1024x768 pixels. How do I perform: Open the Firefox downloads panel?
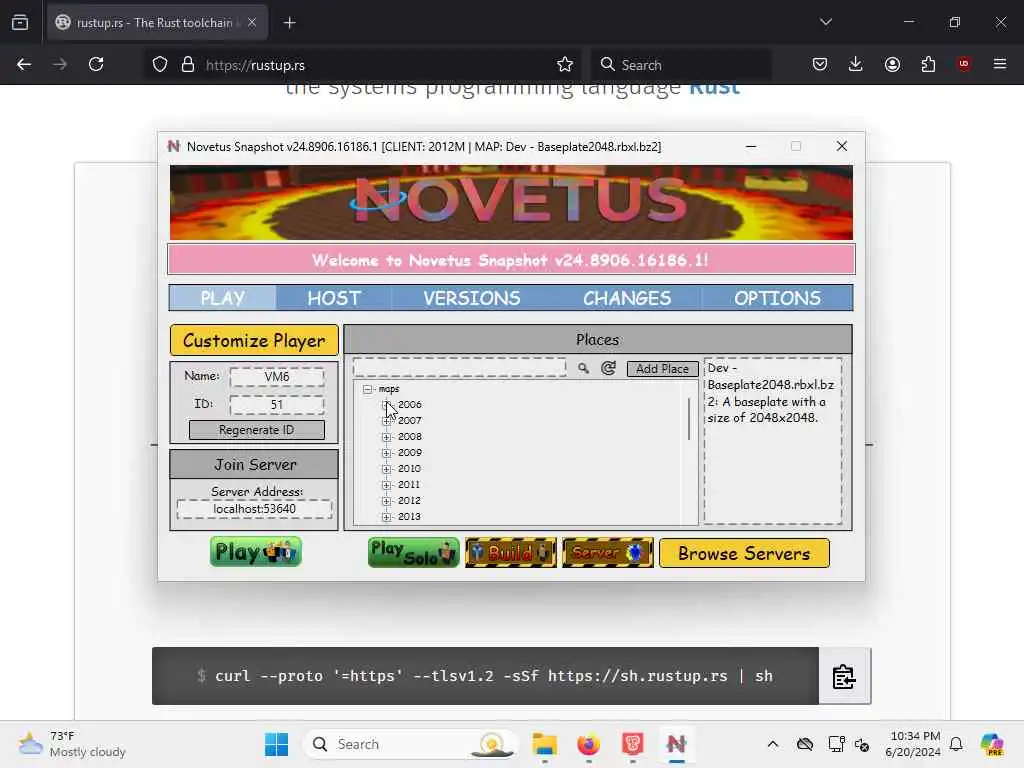856,64
